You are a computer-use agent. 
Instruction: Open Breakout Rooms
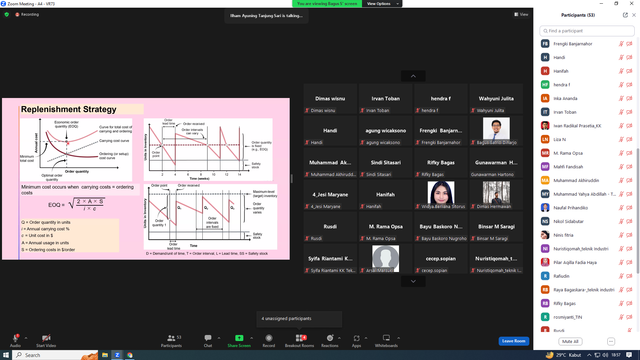[x=300, y=340]
